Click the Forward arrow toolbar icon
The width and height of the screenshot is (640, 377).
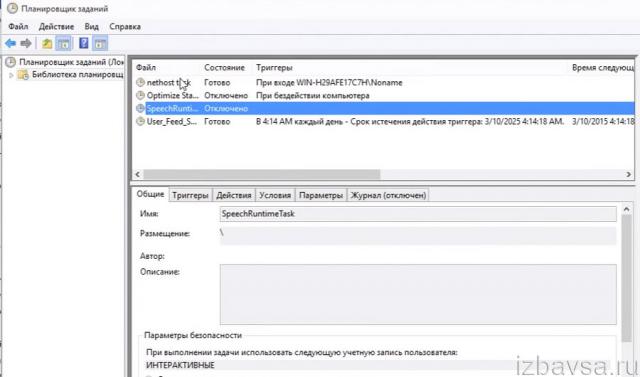[26, 43]
